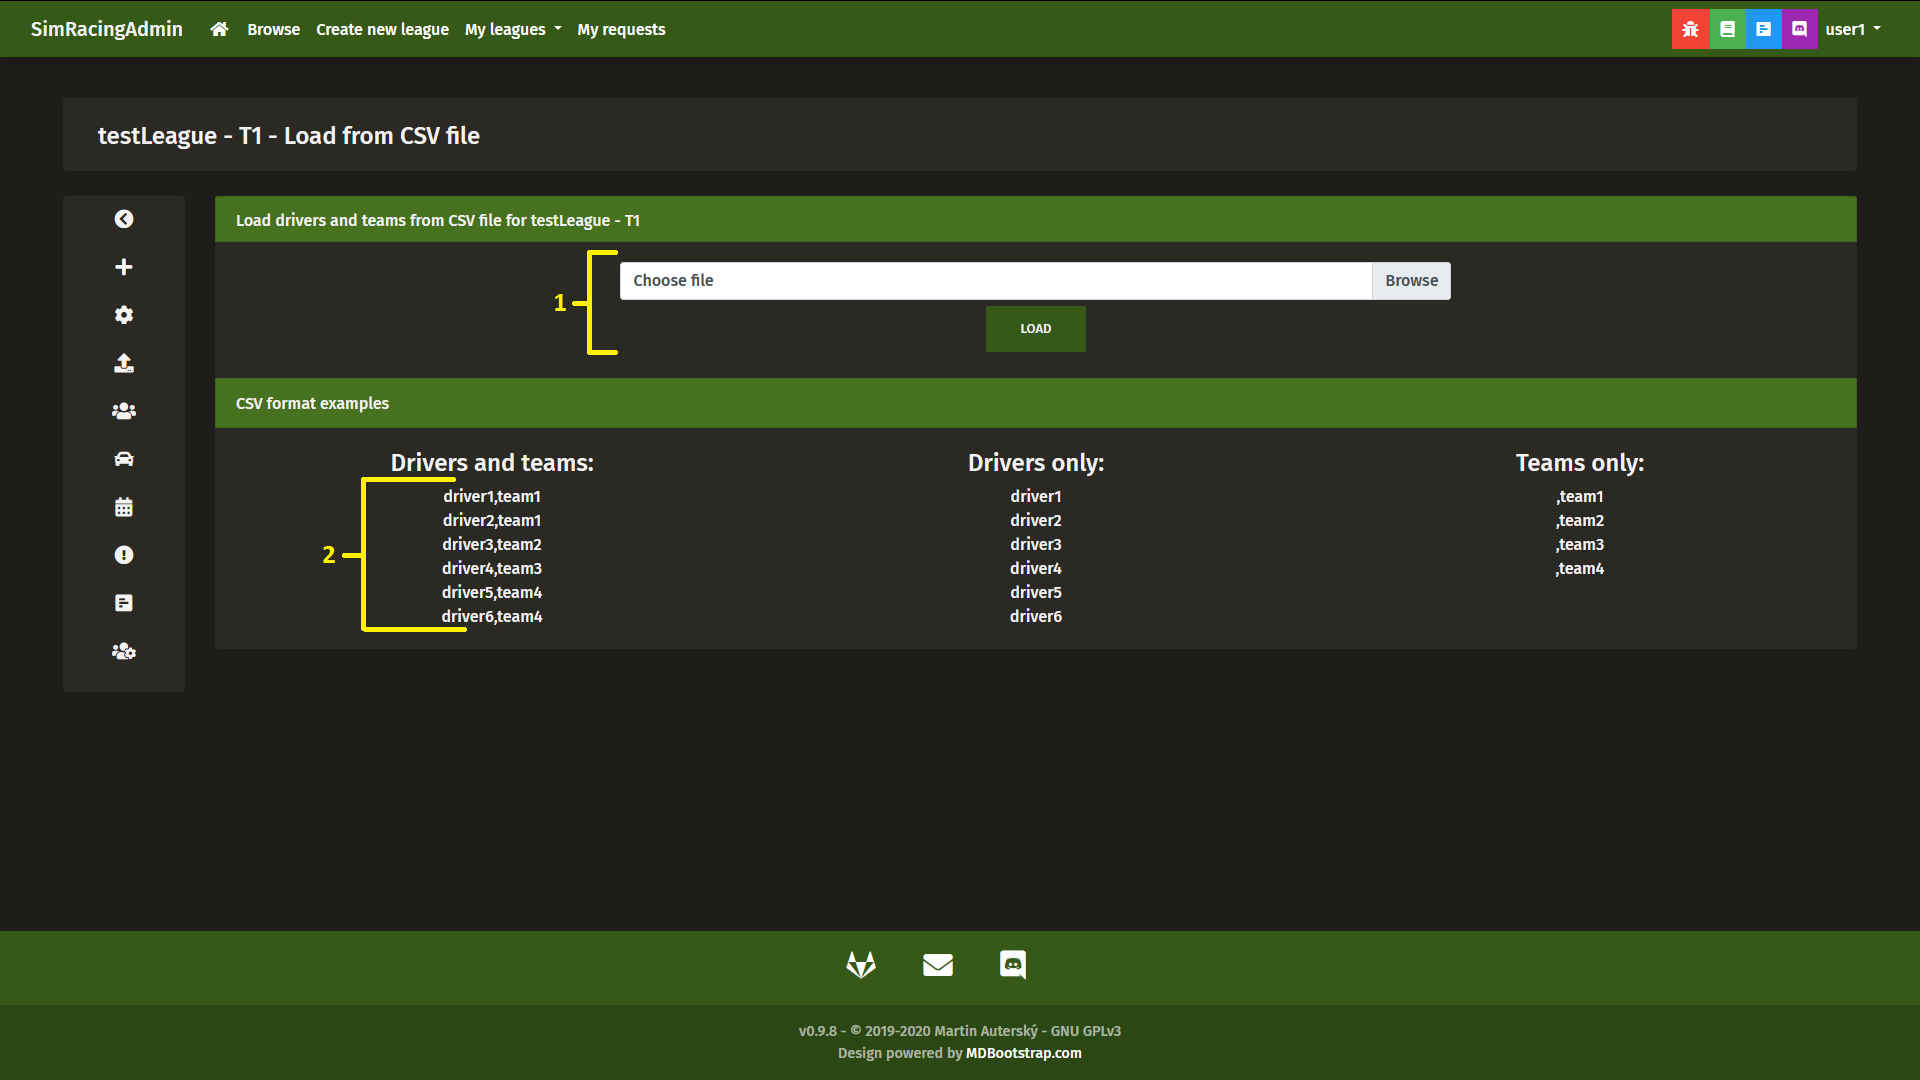Click the email/envelope icon in footer
The height and width of the screenshot is (1080, 1920).
[x=939, y=963]
